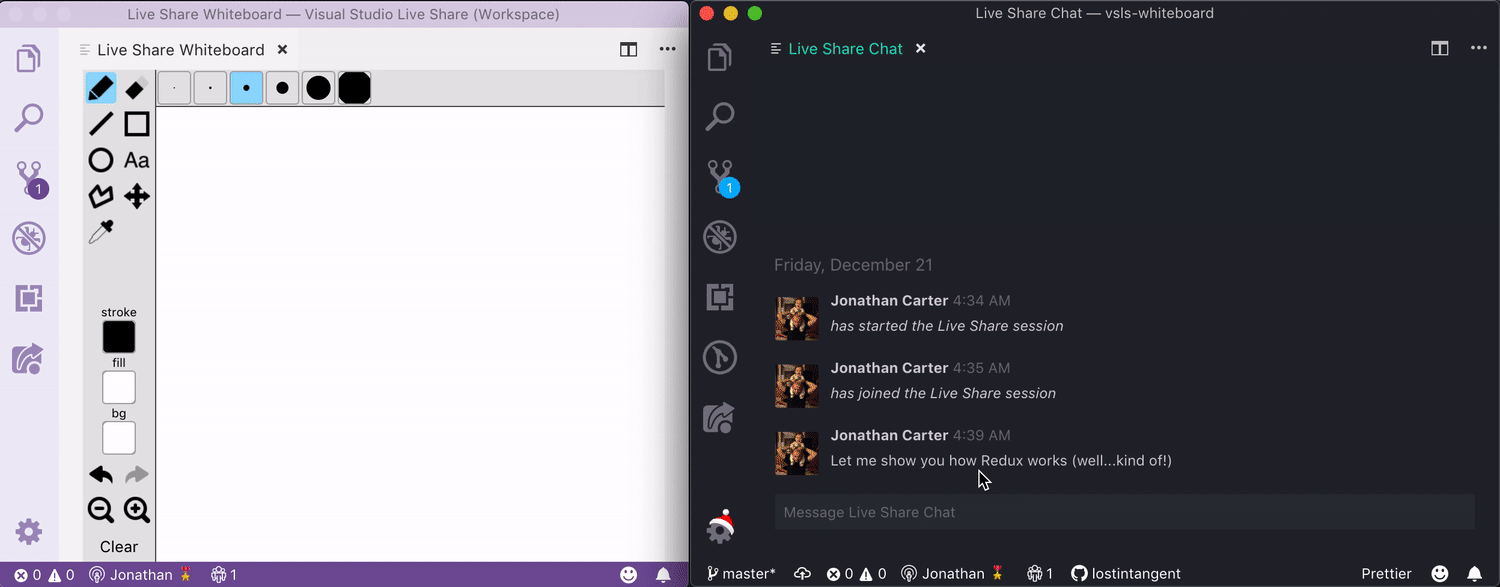Pick the Rectangle shape tool

click(137, 124)
